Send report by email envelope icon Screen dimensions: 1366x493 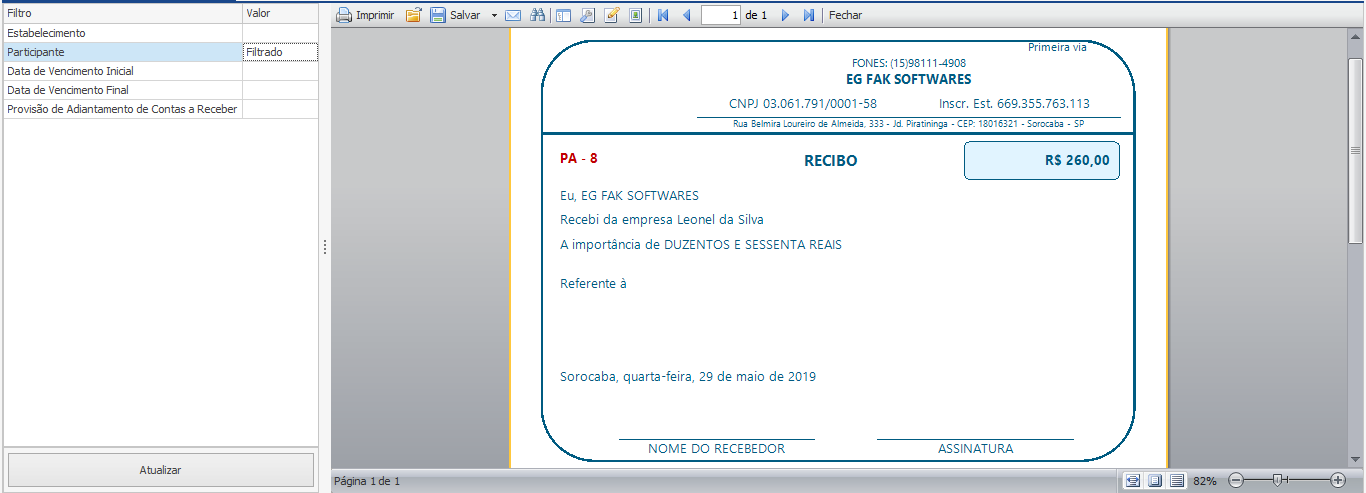[513, 15]
